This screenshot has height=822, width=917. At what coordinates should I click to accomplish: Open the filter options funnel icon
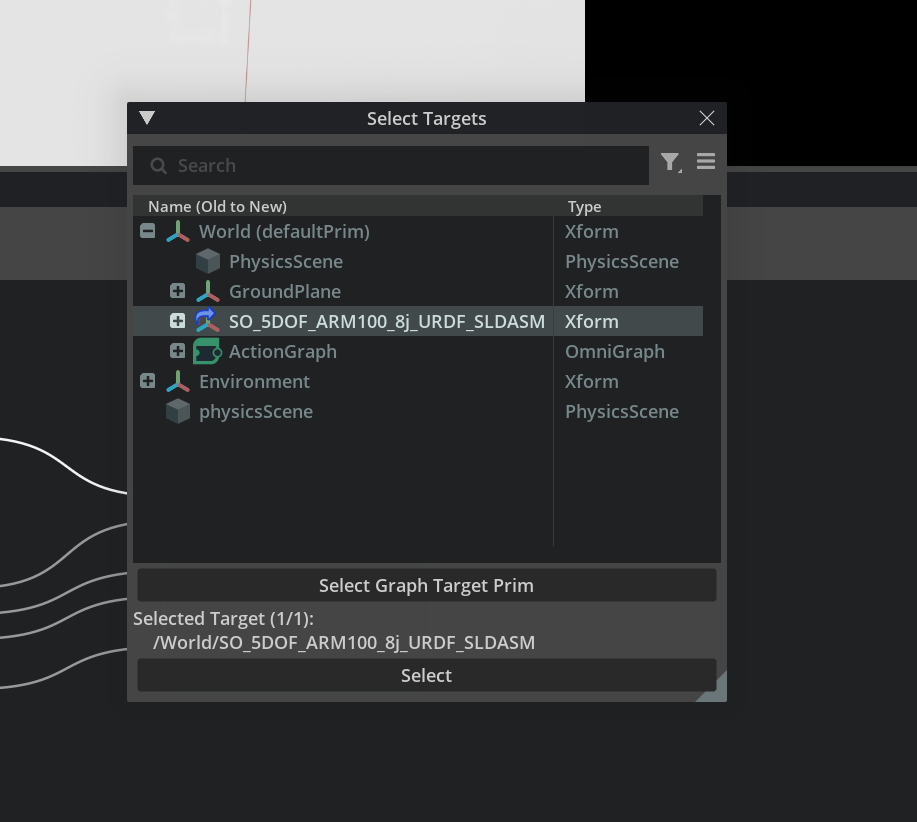pyautogui.click(x=670, y=162)
